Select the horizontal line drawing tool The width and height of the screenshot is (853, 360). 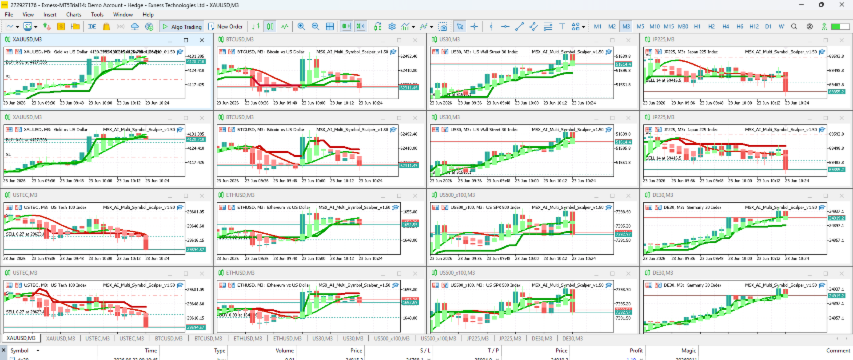(x=505, y=26)
